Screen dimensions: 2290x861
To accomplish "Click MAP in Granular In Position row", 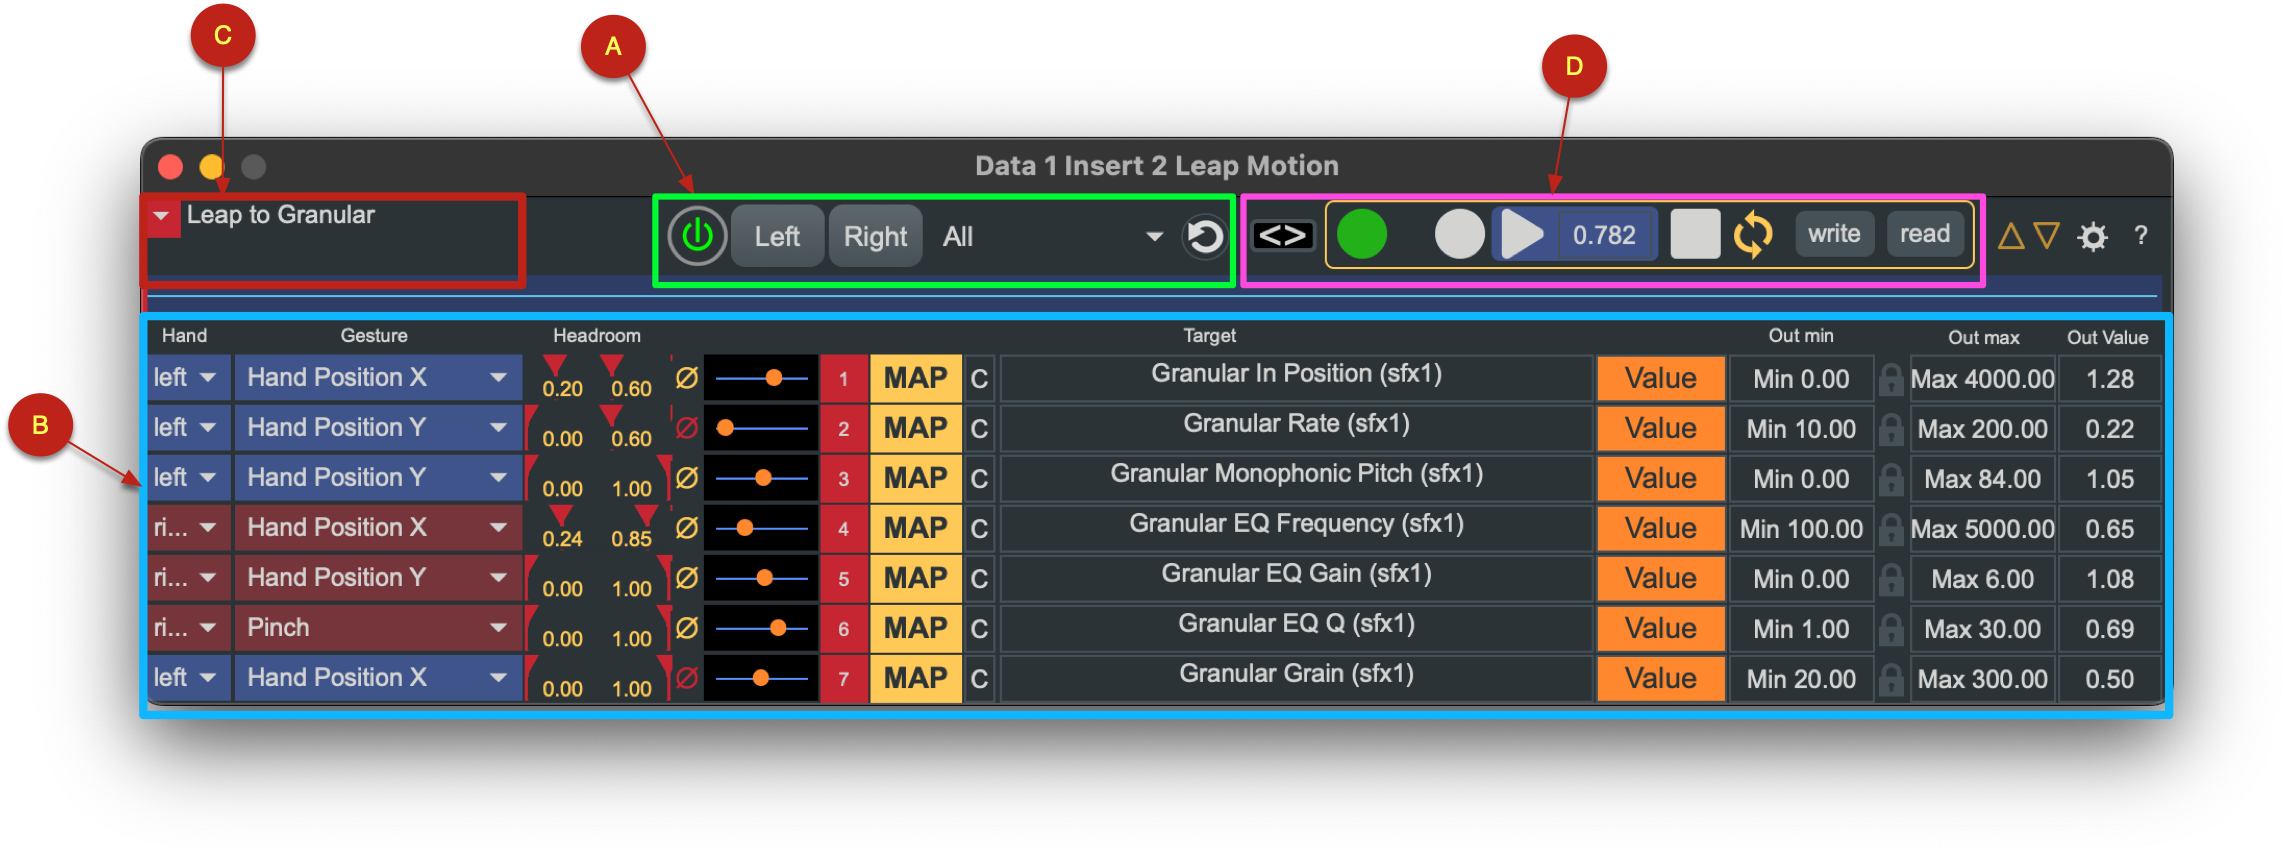I will (915, 379).
